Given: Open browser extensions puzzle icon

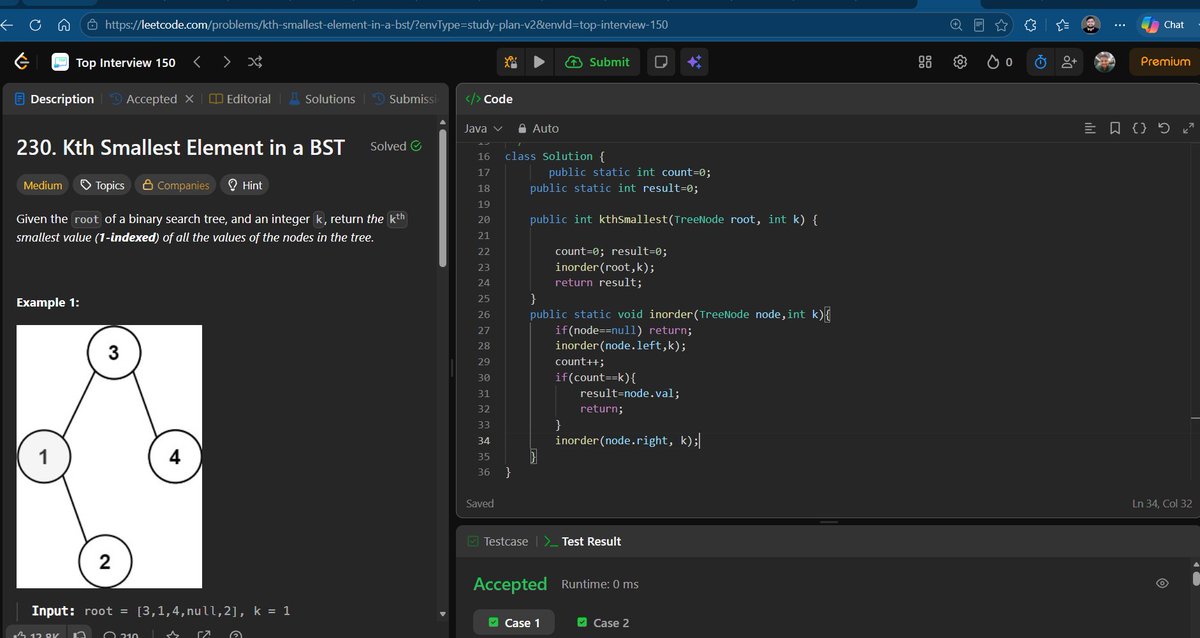Looking at the screenshot, I should coord(1029,24).
